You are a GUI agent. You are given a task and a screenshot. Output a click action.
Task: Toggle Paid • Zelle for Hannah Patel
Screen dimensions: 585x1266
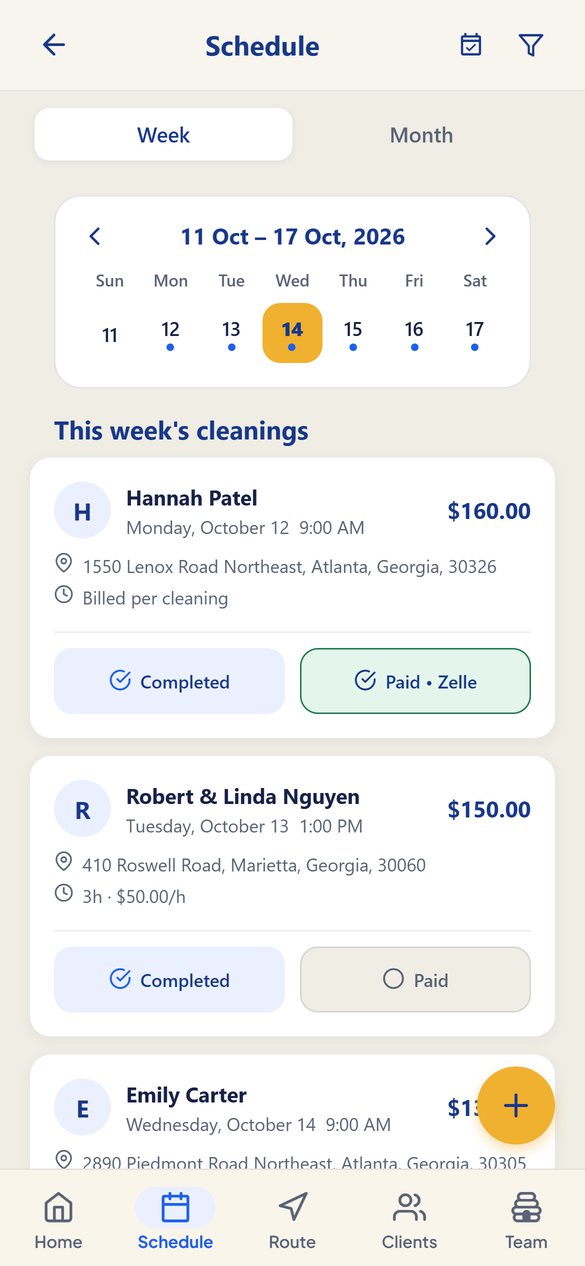[415, 681]
